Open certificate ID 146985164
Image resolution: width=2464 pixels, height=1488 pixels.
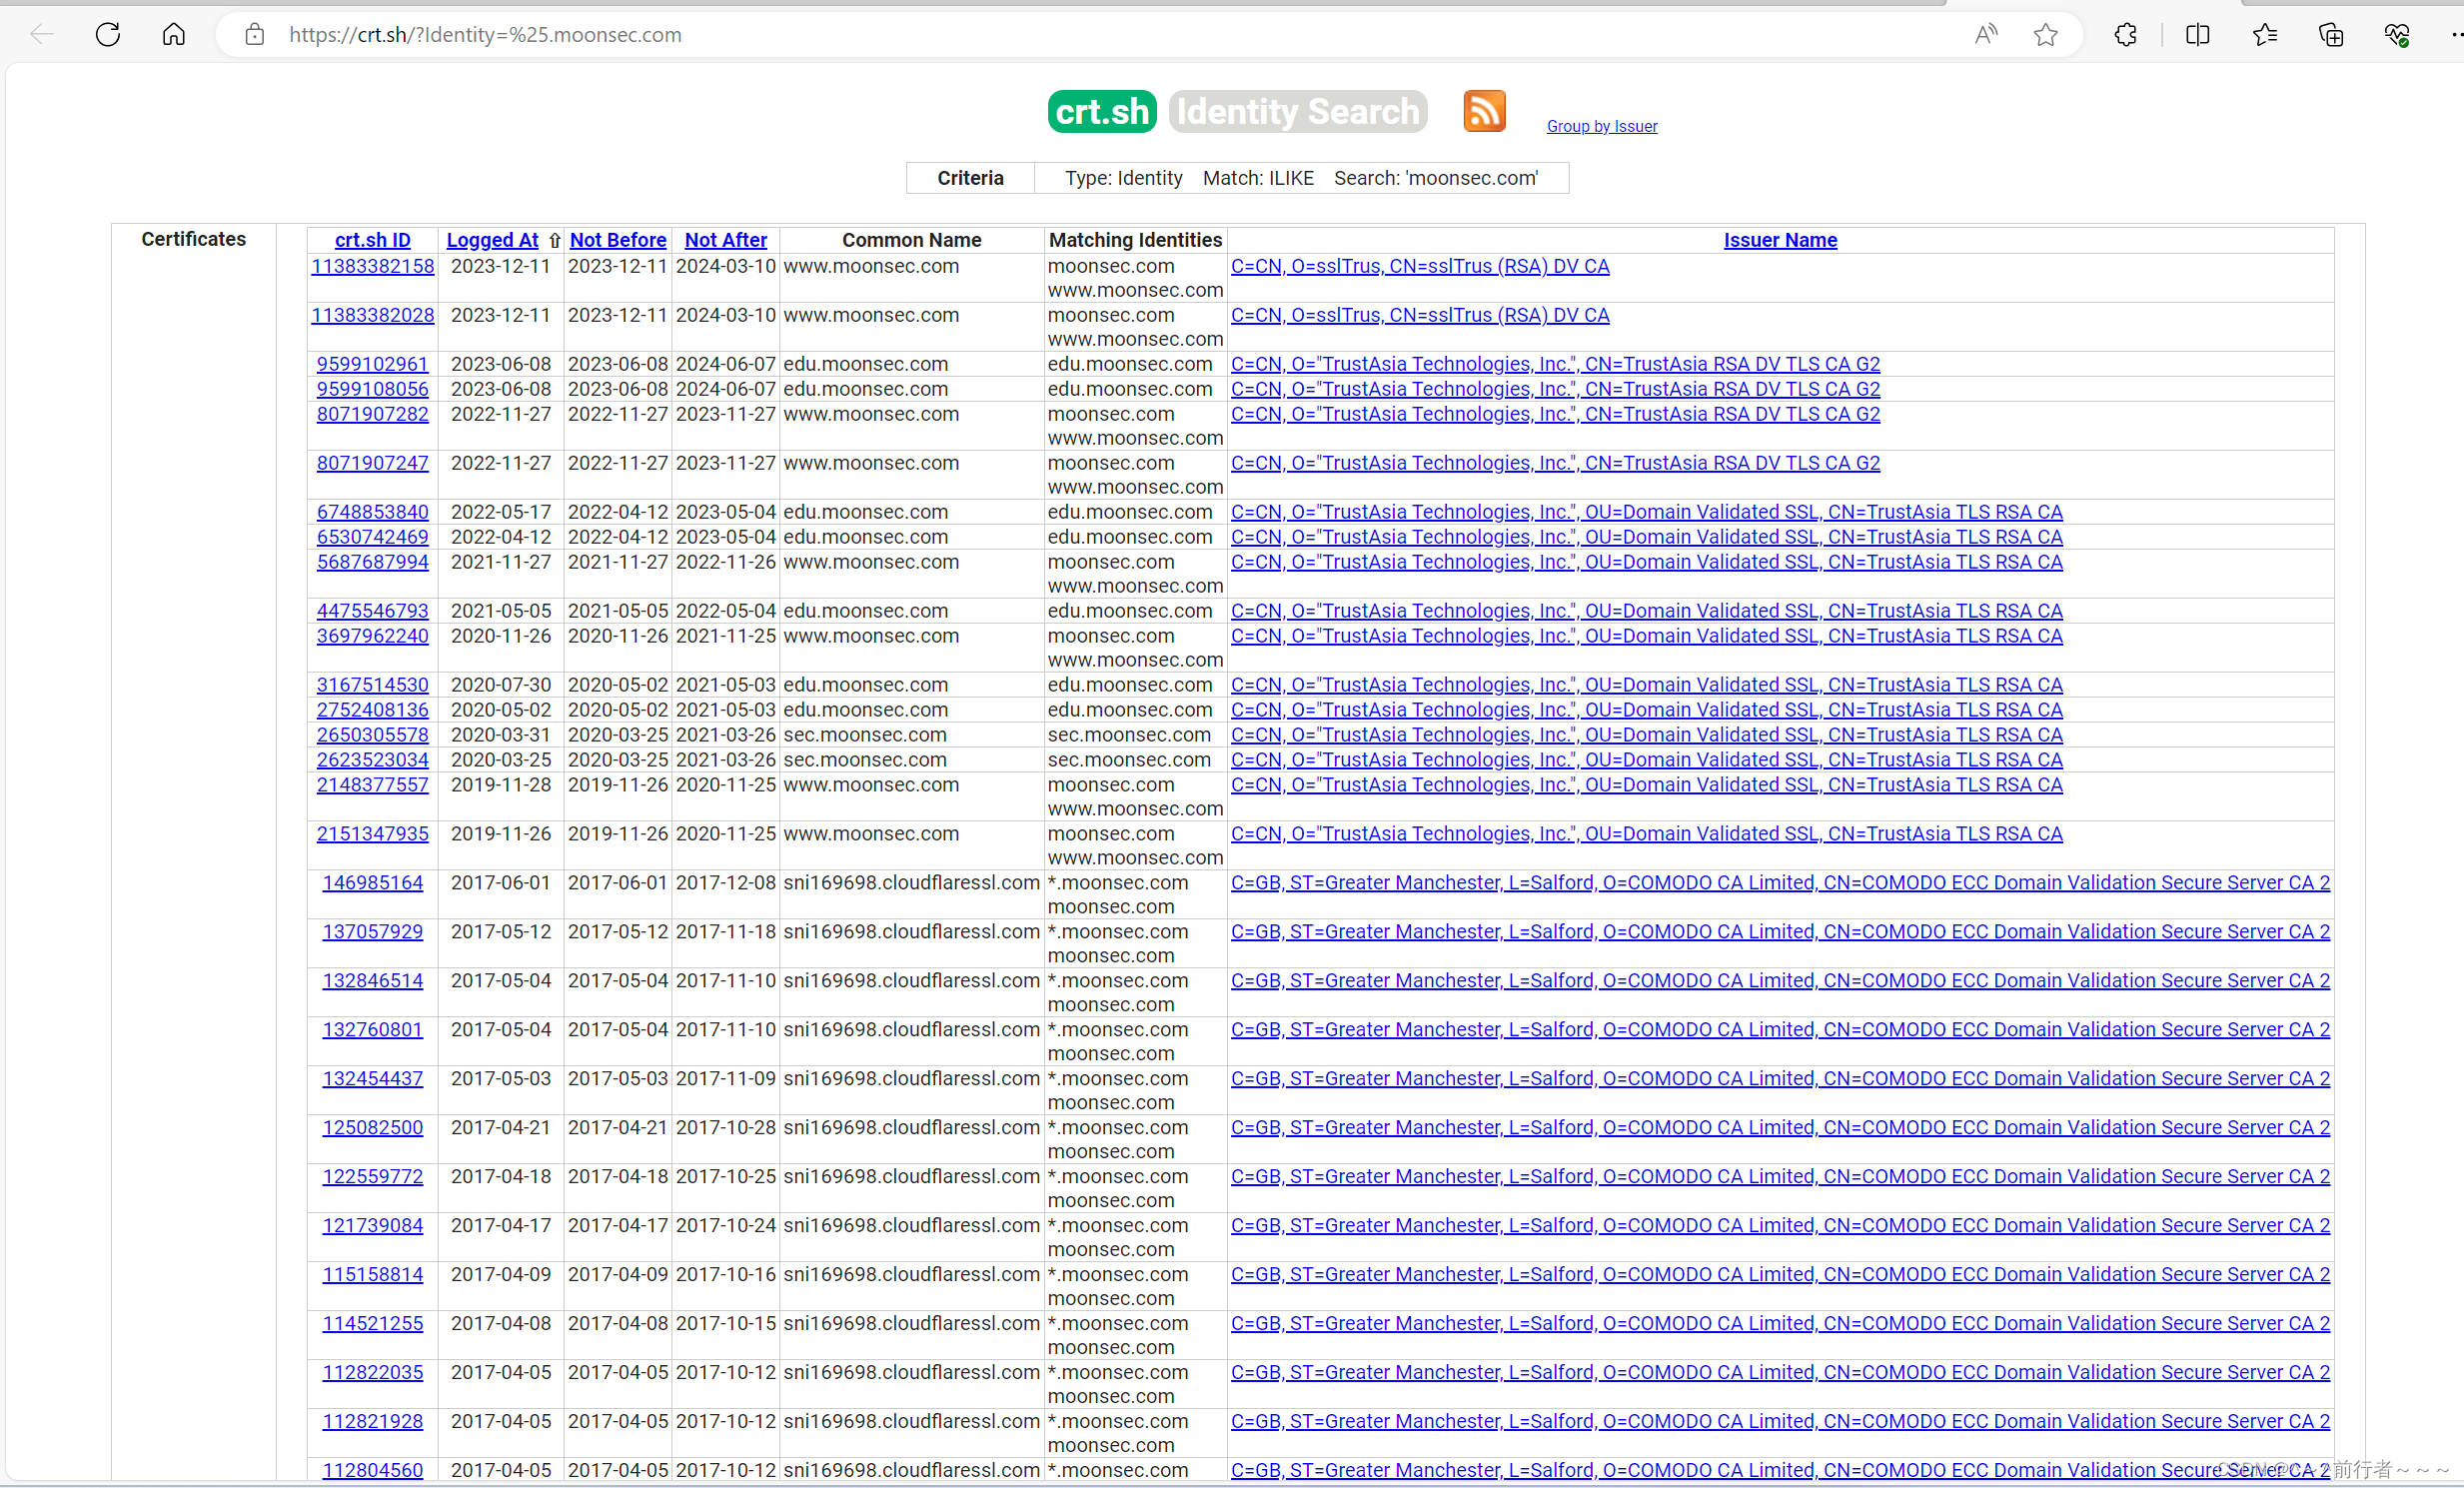point(373,883)
